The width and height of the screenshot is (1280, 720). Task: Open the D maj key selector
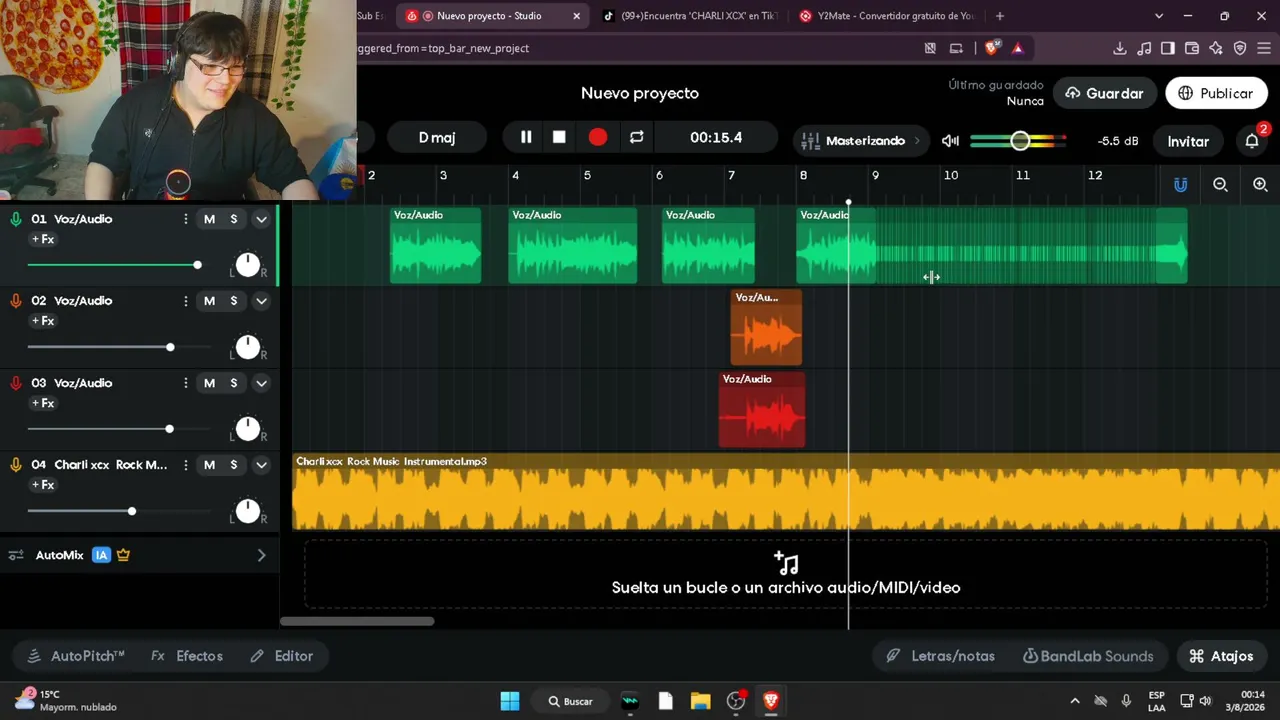pos(437,137)
